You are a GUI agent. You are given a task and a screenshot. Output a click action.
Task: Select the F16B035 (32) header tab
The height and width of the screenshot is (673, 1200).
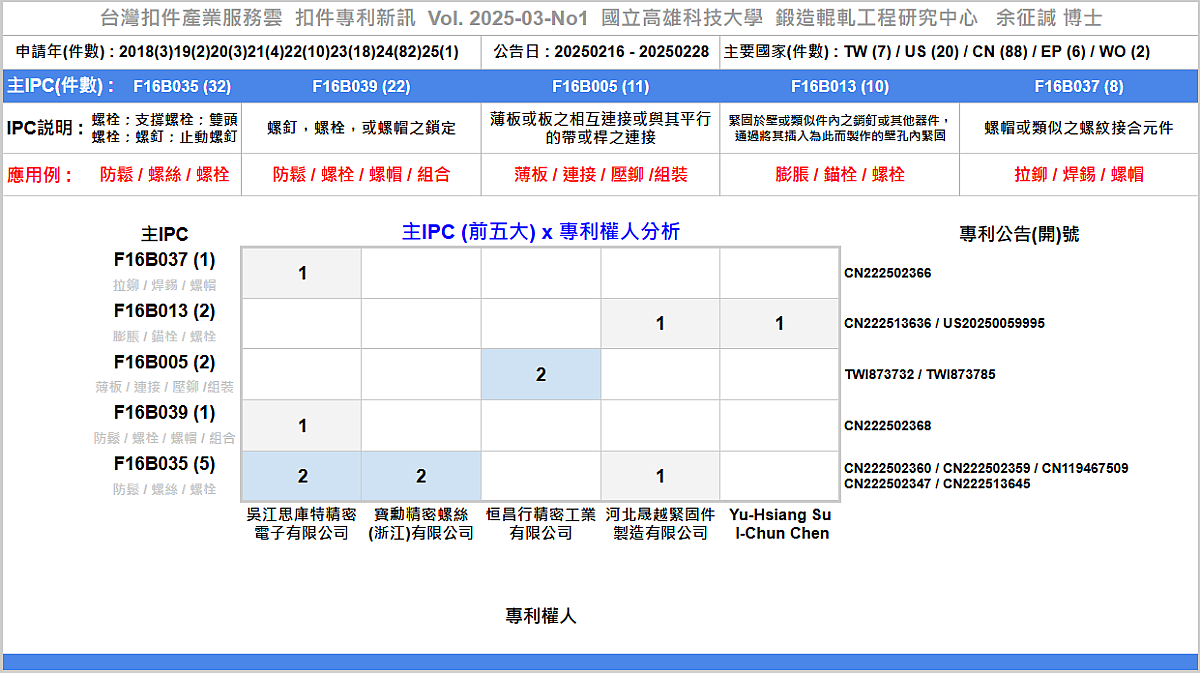(181, 87)
